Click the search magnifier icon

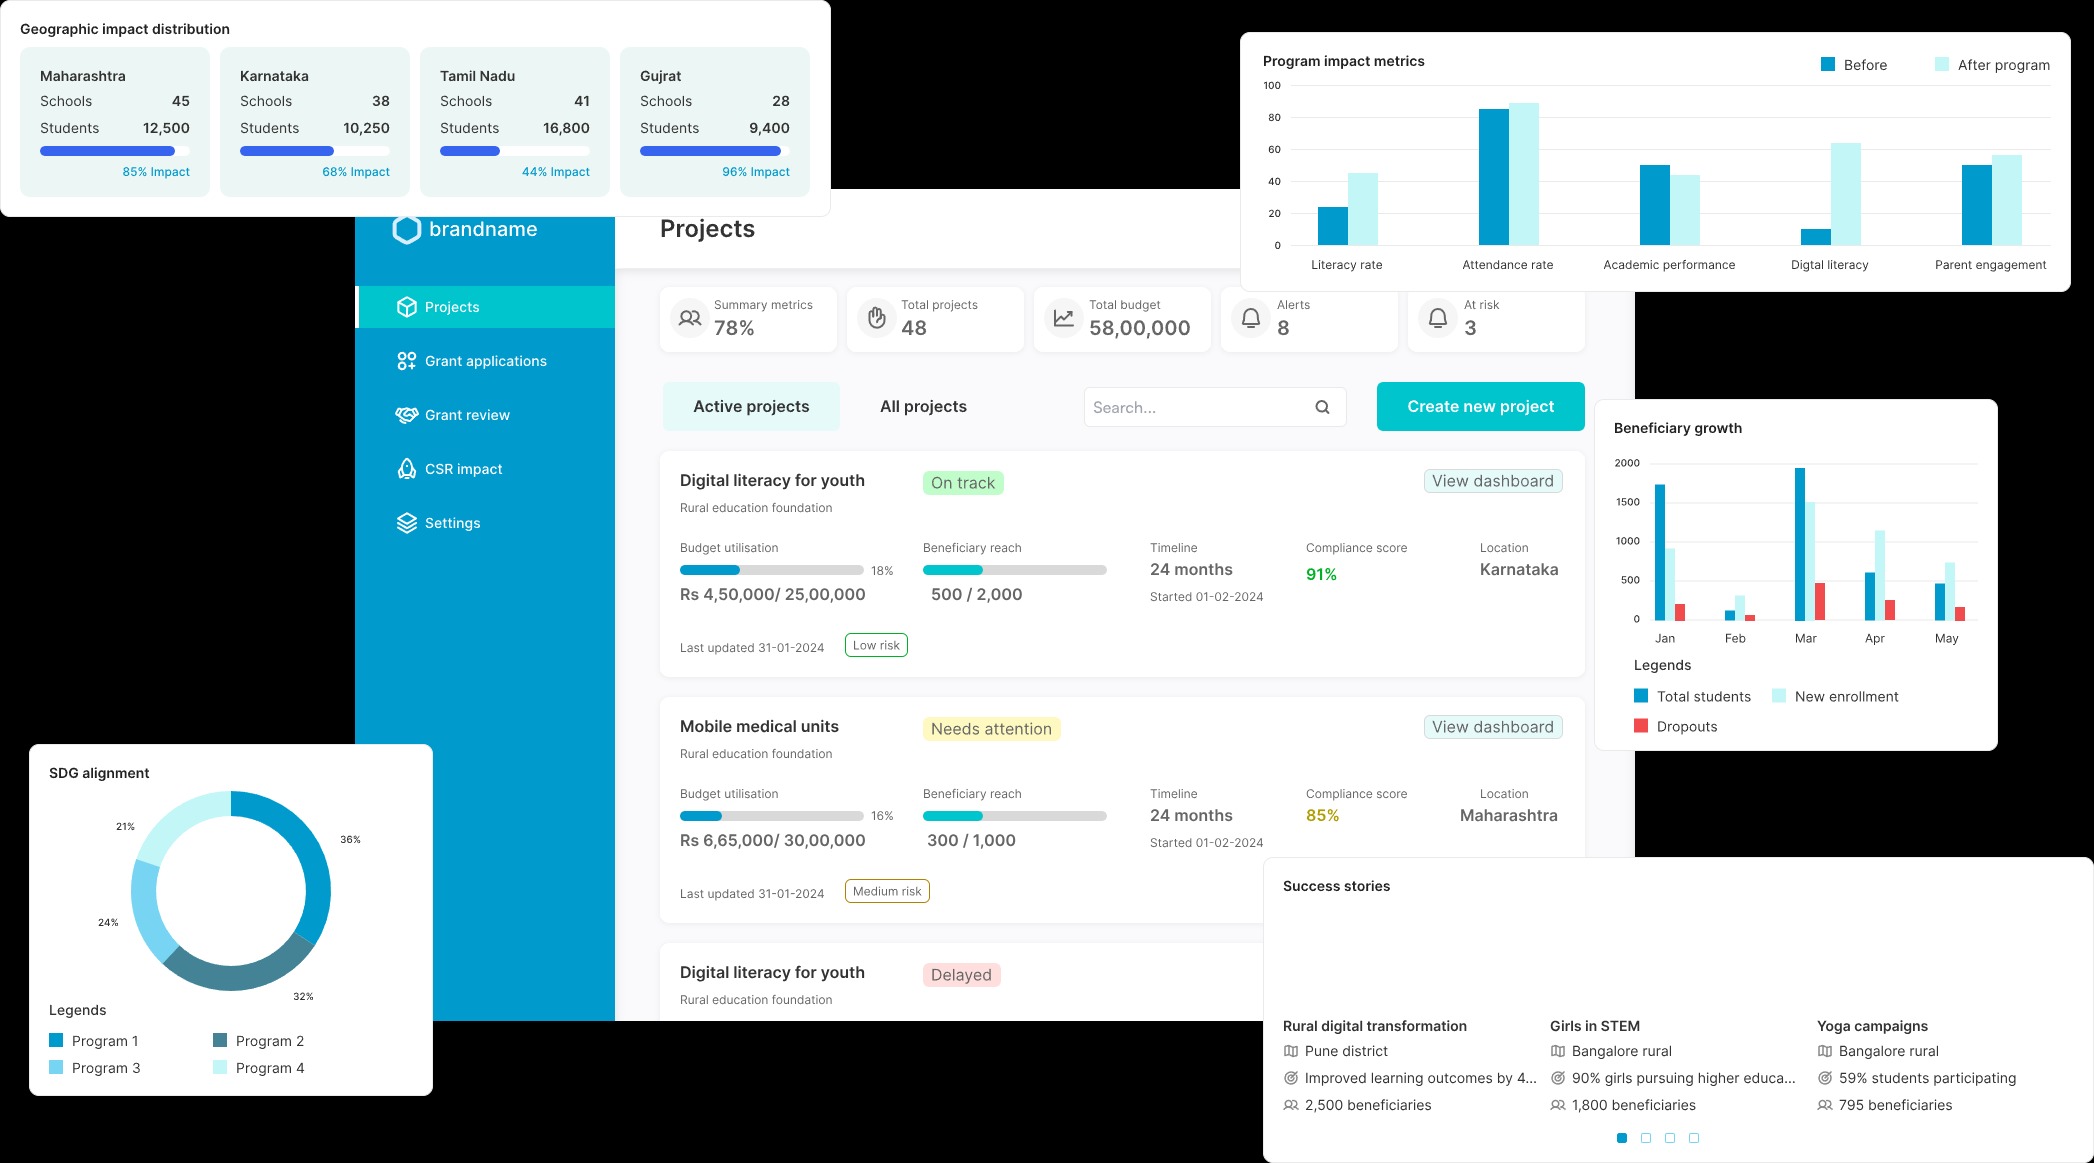point(1322,407)
